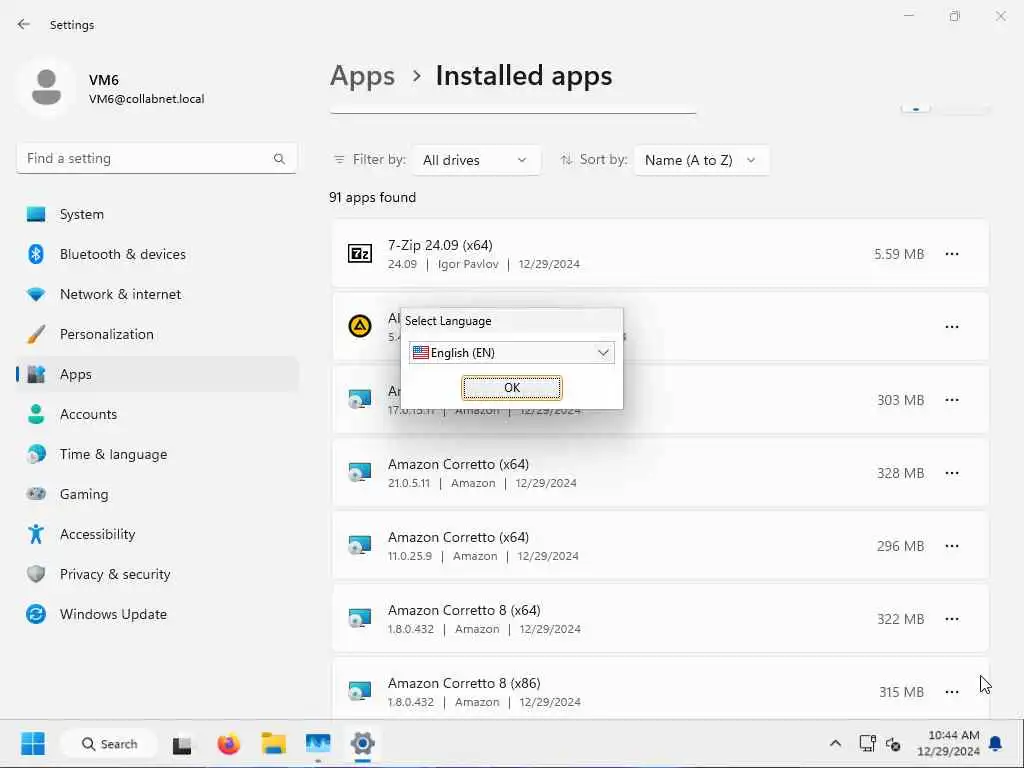Open Personalization category

pos(157,334)
